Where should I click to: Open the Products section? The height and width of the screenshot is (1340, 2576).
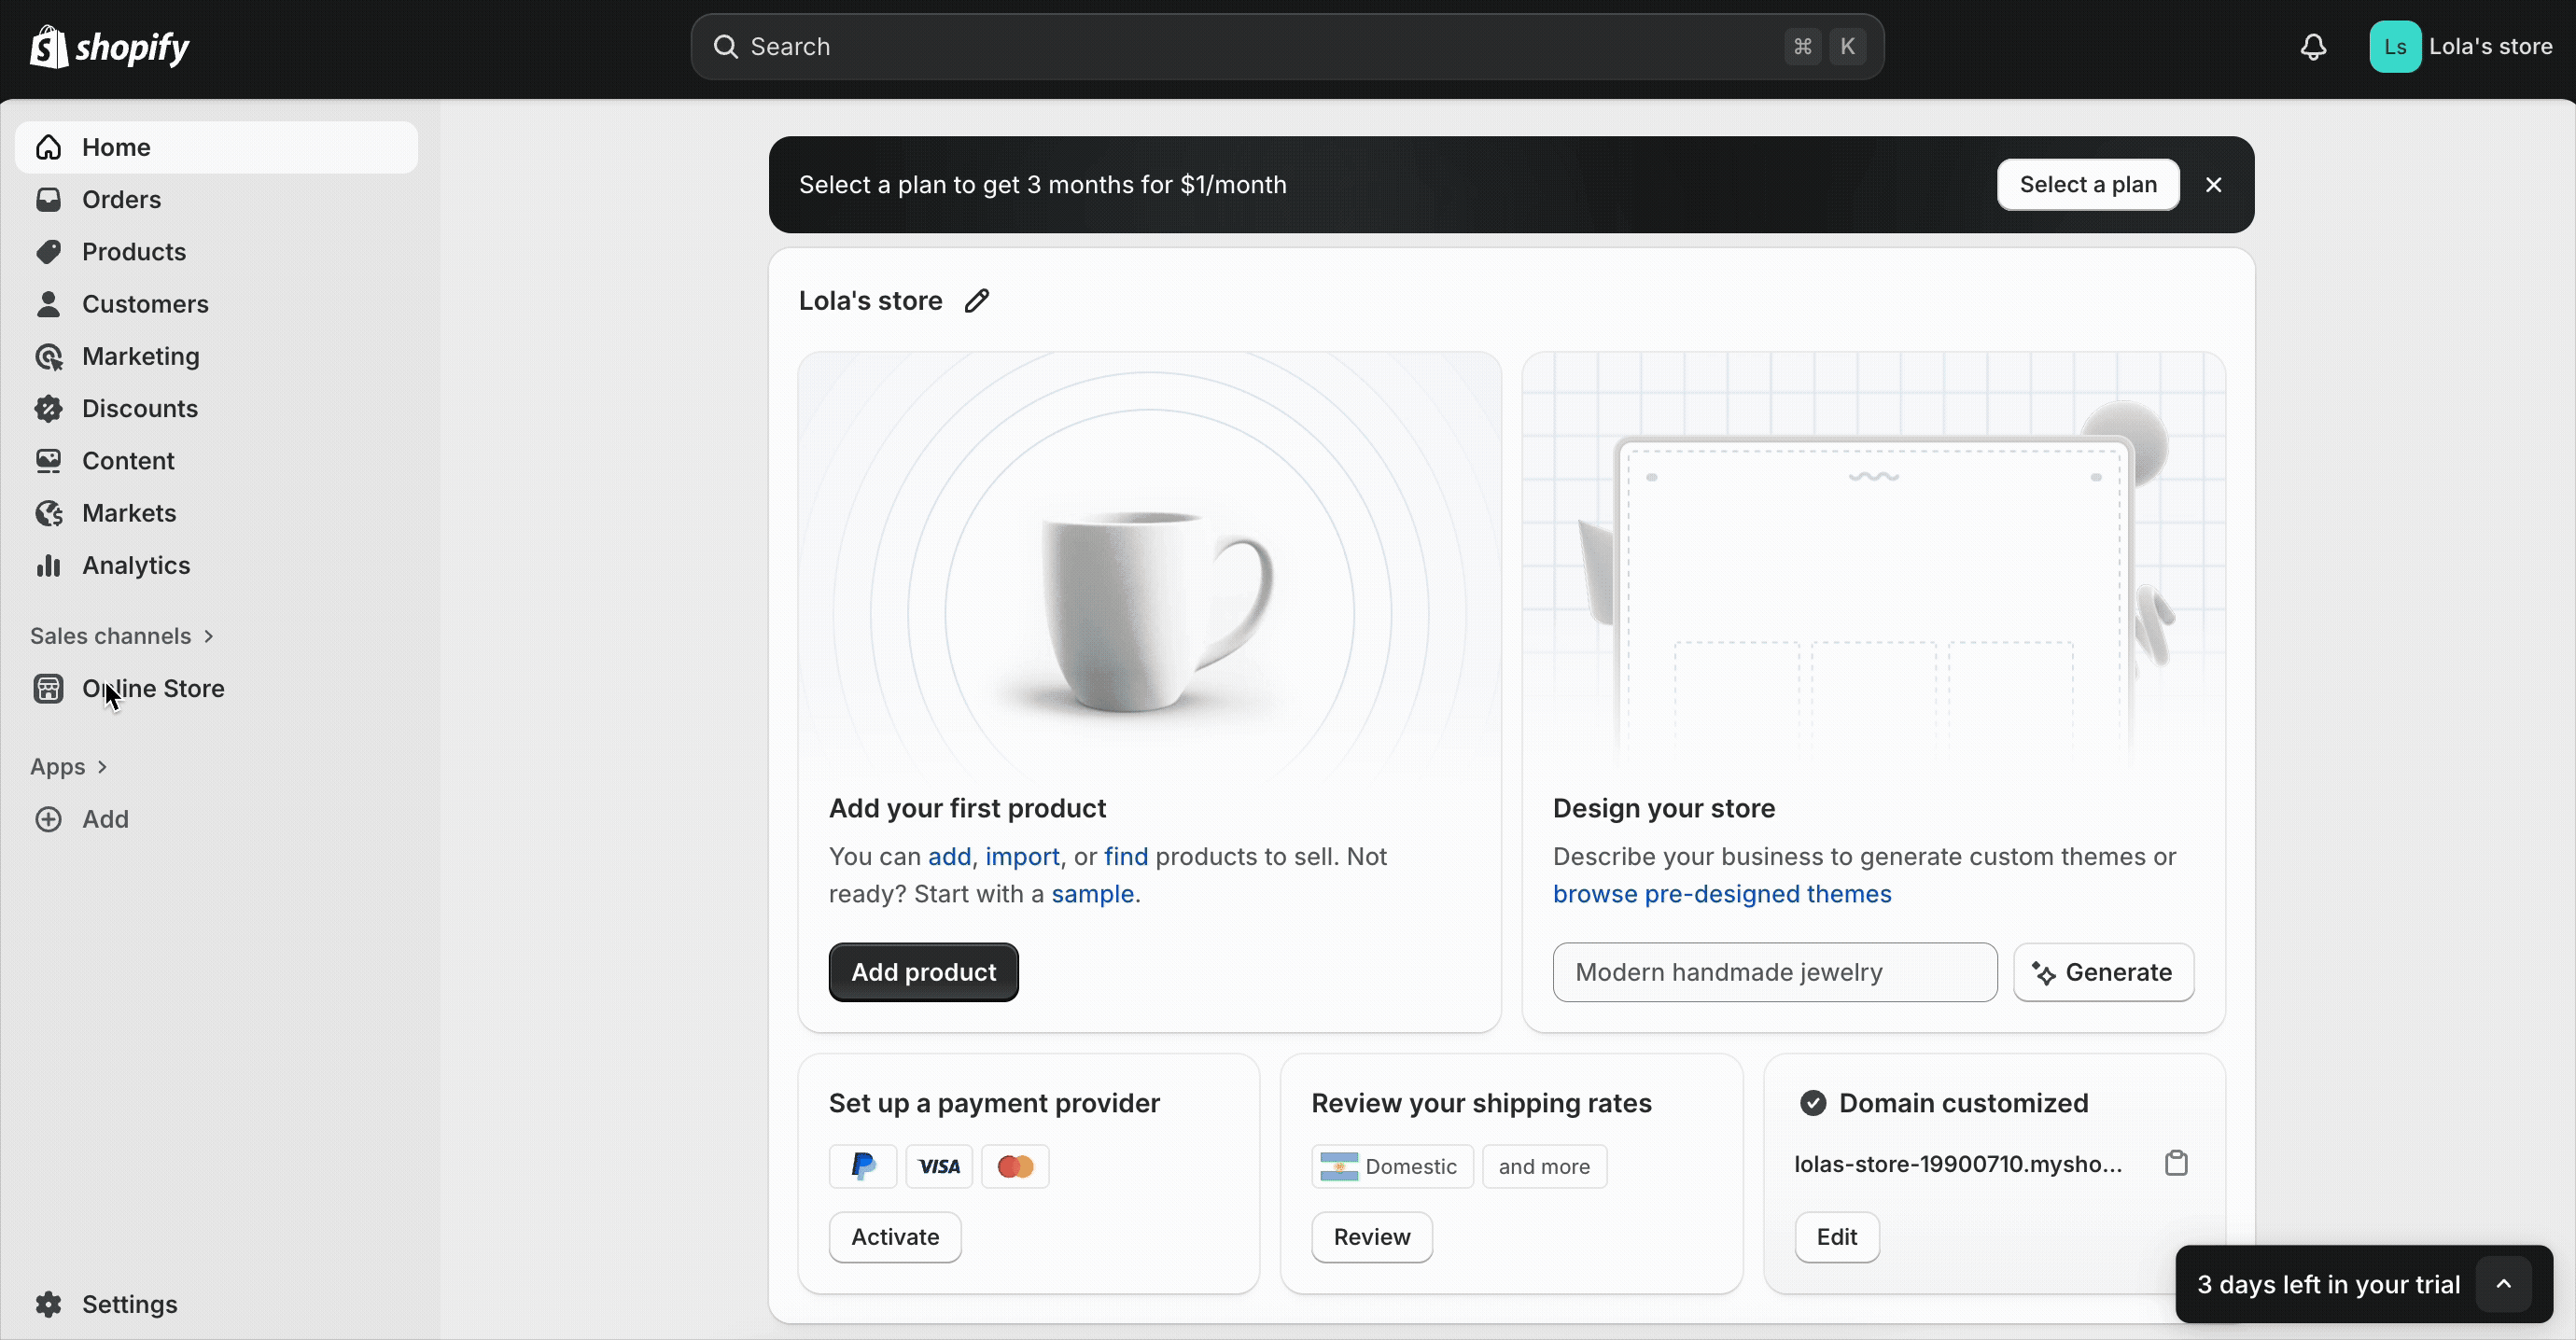[x=133, y=252]
